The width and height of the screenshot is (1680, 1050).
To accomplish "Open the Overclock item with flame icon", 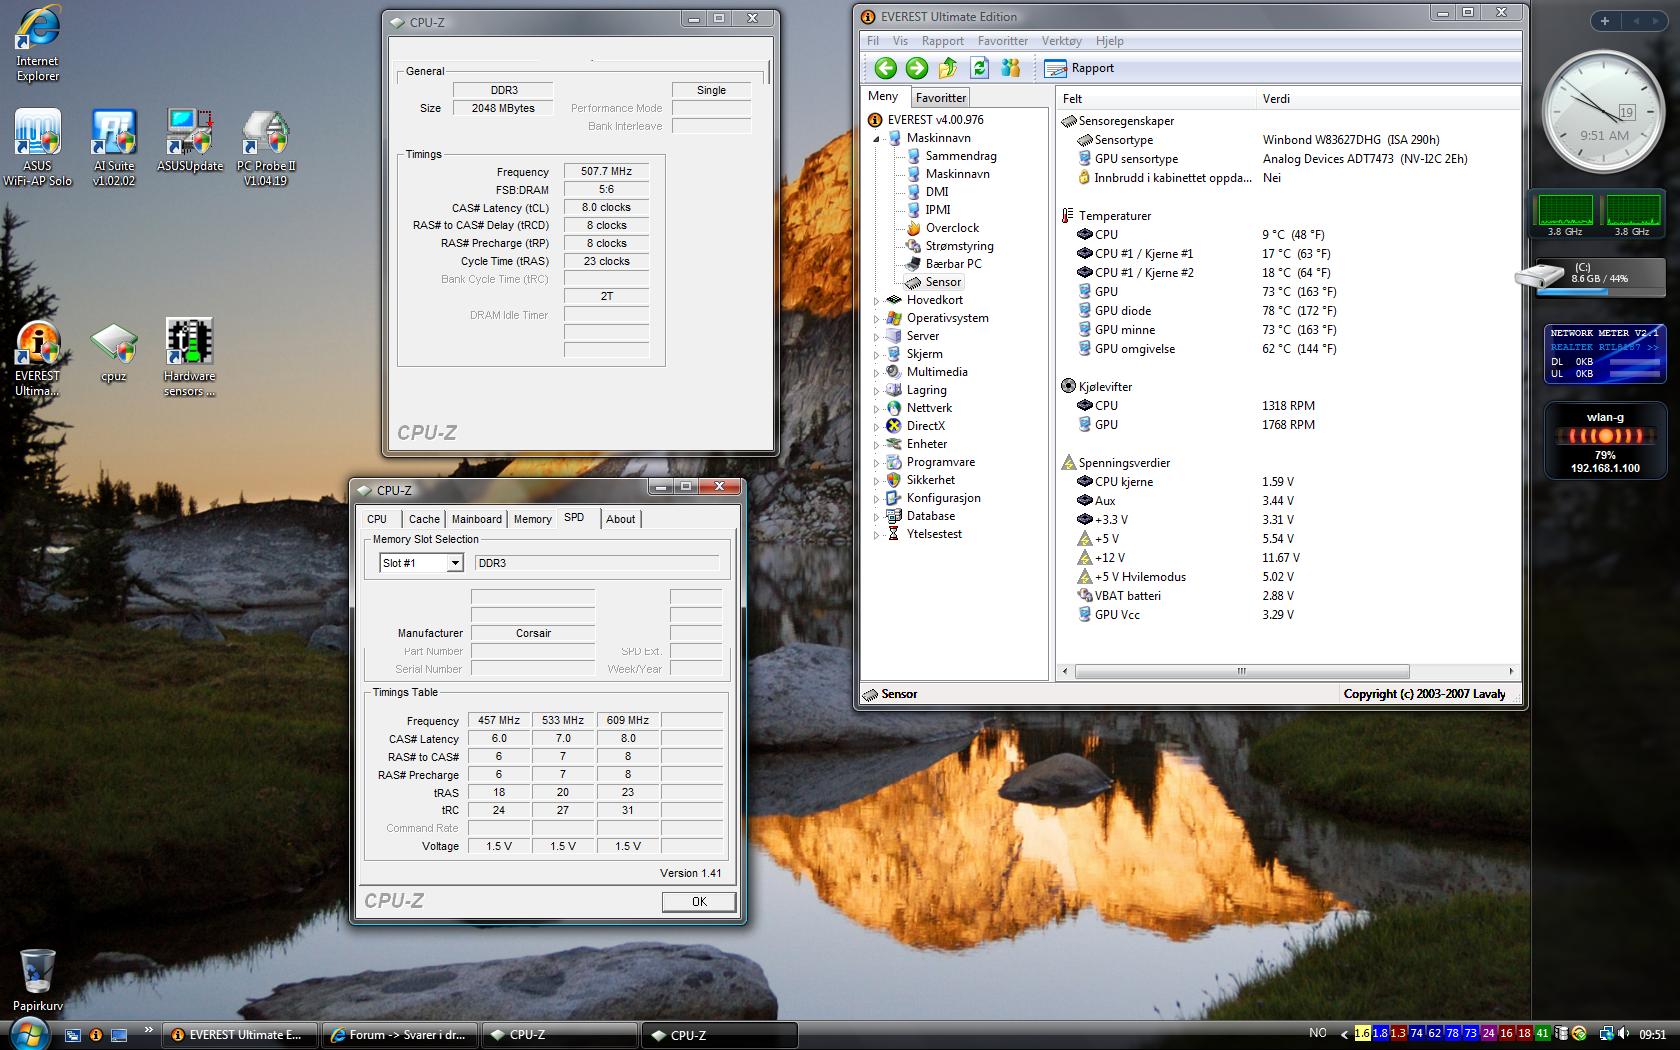I will click(x=942, y=228).
